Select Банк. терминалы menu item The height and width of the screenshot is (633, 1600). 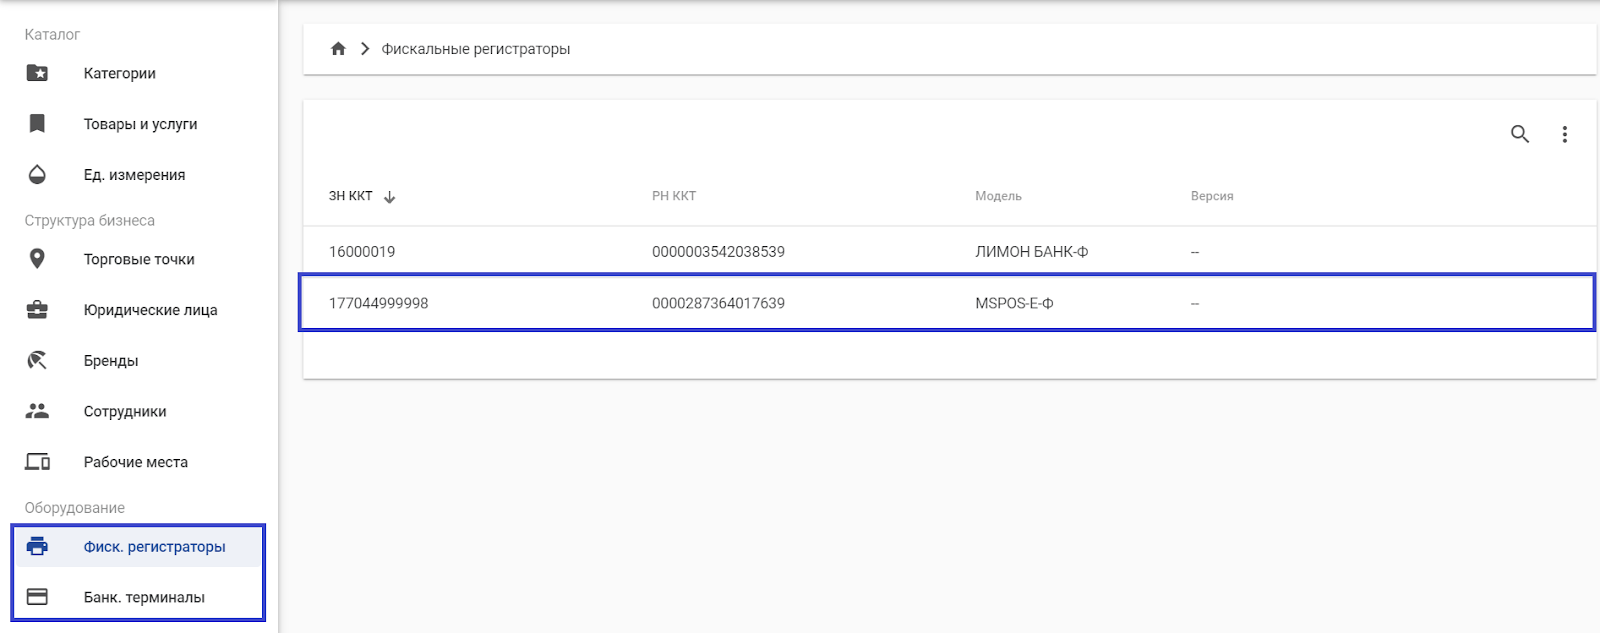point(144,597)
